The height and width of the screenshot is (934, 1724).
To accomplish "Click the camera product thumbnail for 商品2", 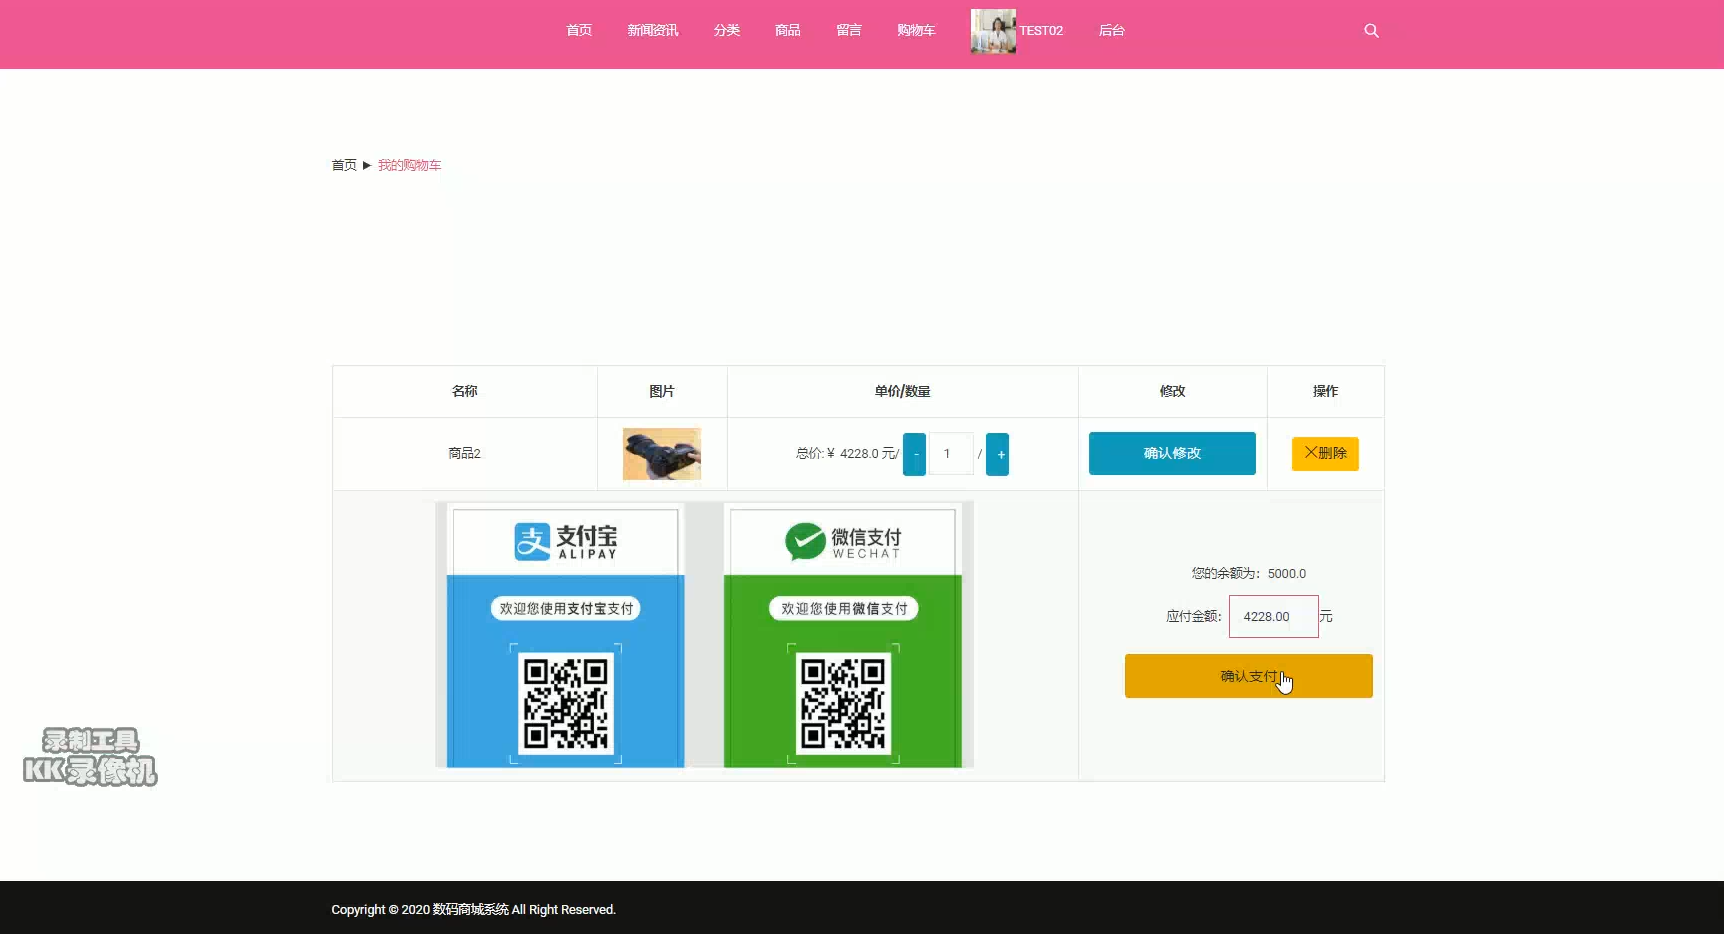I will (x=661, y=453).
